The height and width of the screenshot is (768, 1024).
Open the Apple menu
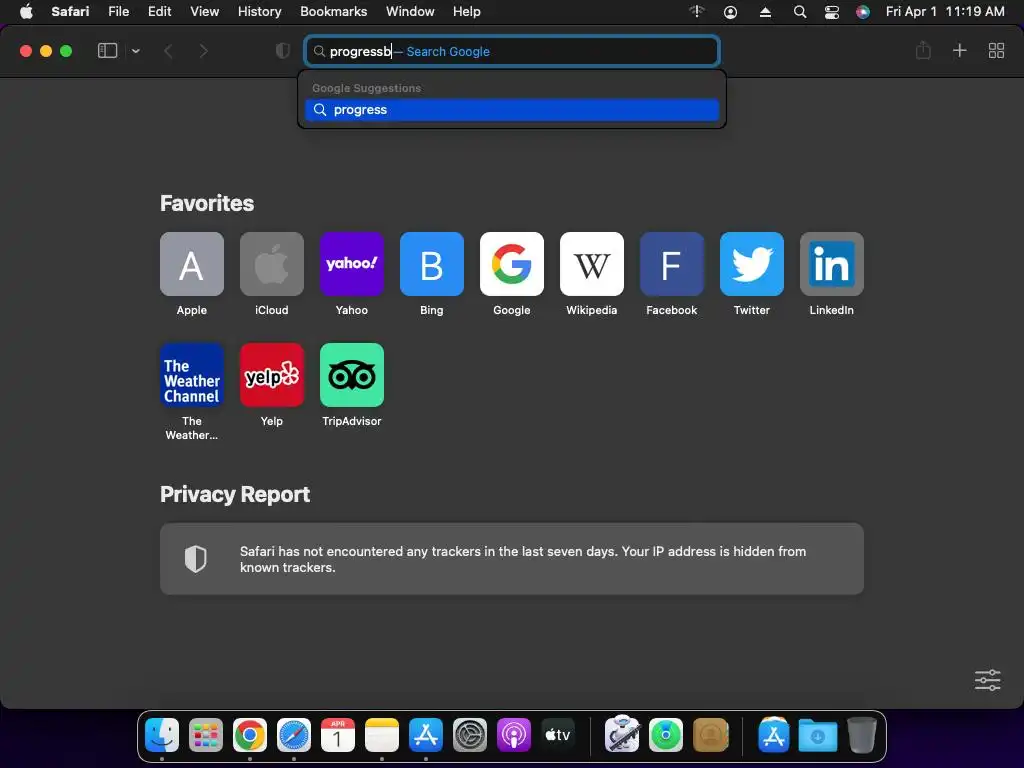[26, 11]
